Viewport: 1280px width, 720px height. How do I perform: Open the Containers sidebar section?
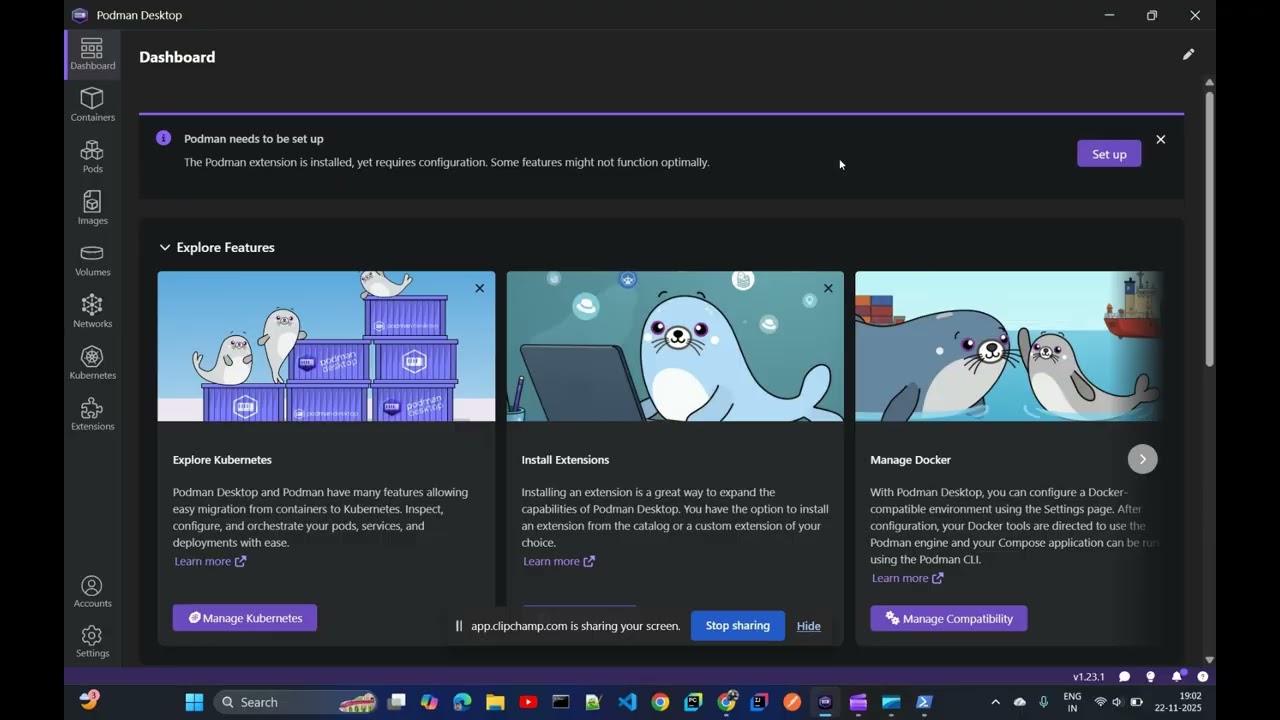tap(92, 105)
